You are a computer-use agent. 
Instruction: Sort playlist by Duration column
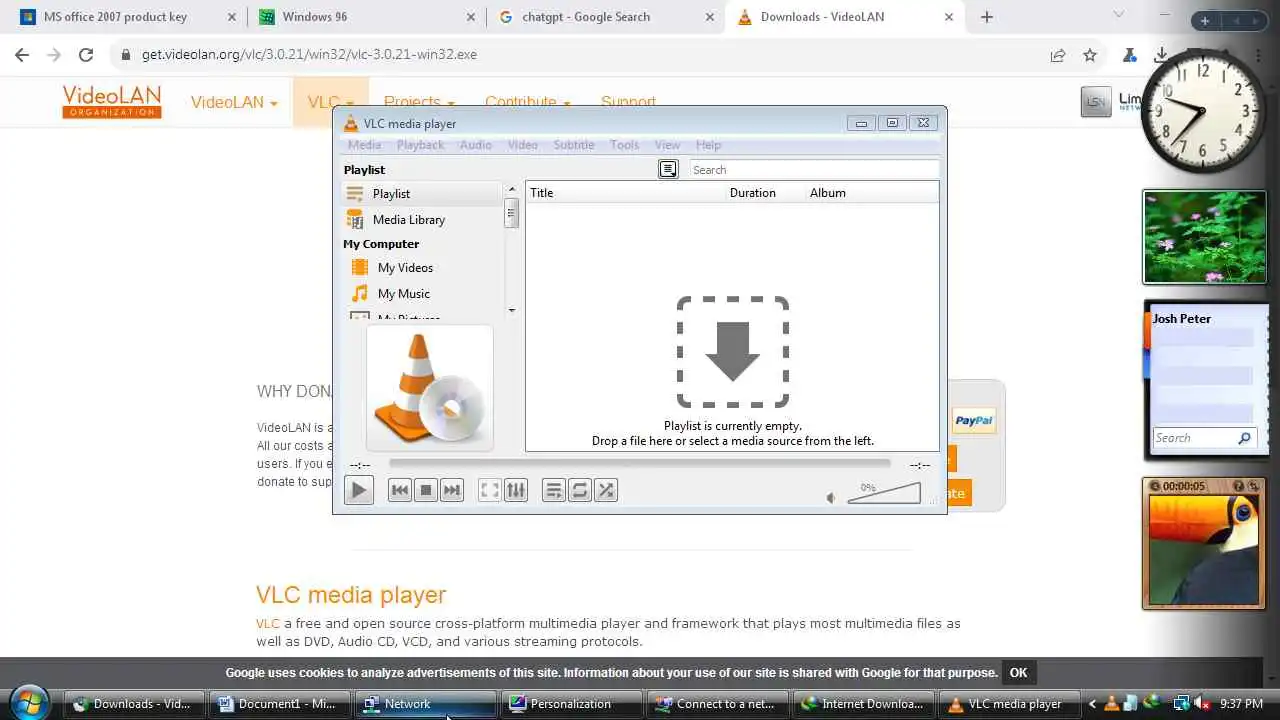766,193
